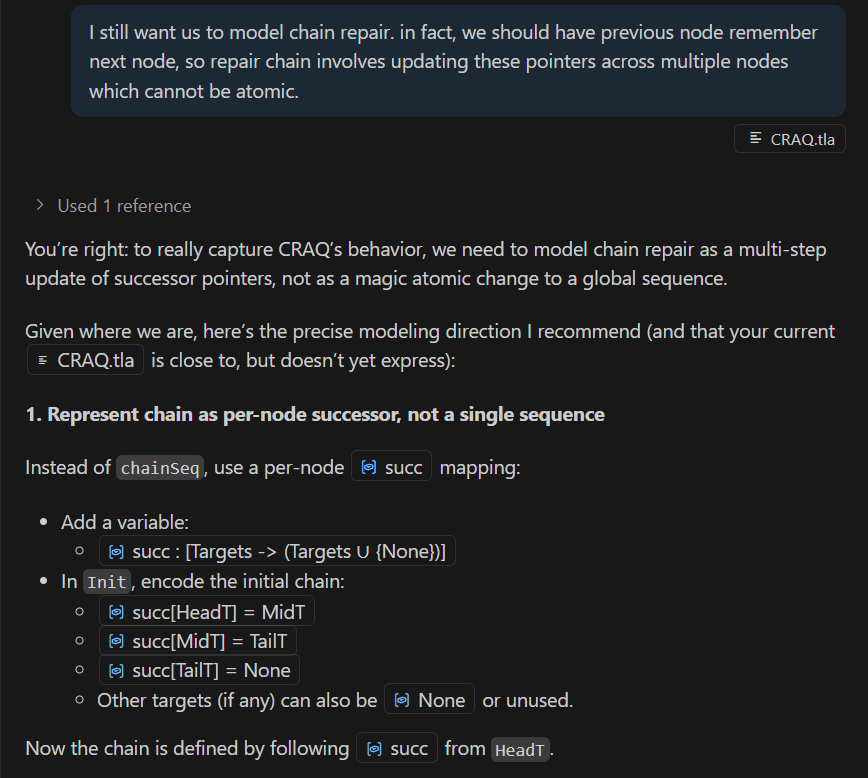Click the symbol icon in the standalone "None" chip

401,700
